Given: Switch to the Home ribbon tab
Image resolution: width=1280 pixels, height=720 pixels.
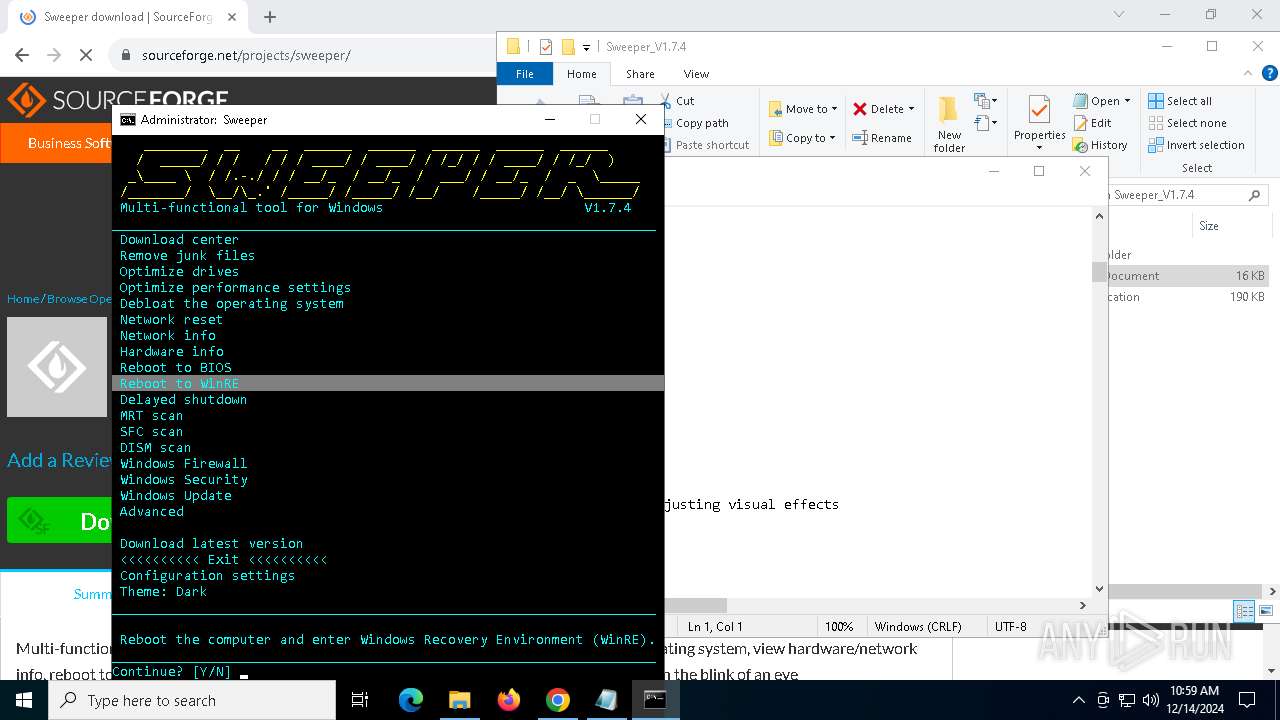Looking at the screenshot, I should tap(581, 74).
